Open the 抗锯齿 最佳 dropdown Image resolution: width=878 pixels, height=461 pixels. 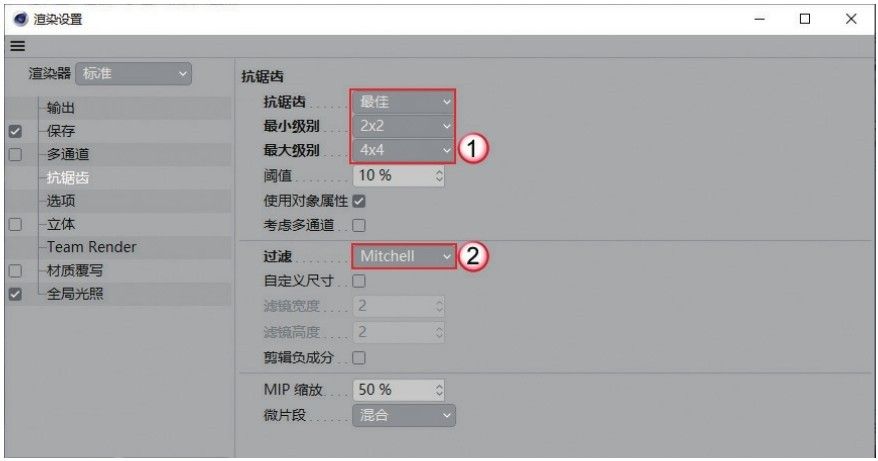pos(404,102)
